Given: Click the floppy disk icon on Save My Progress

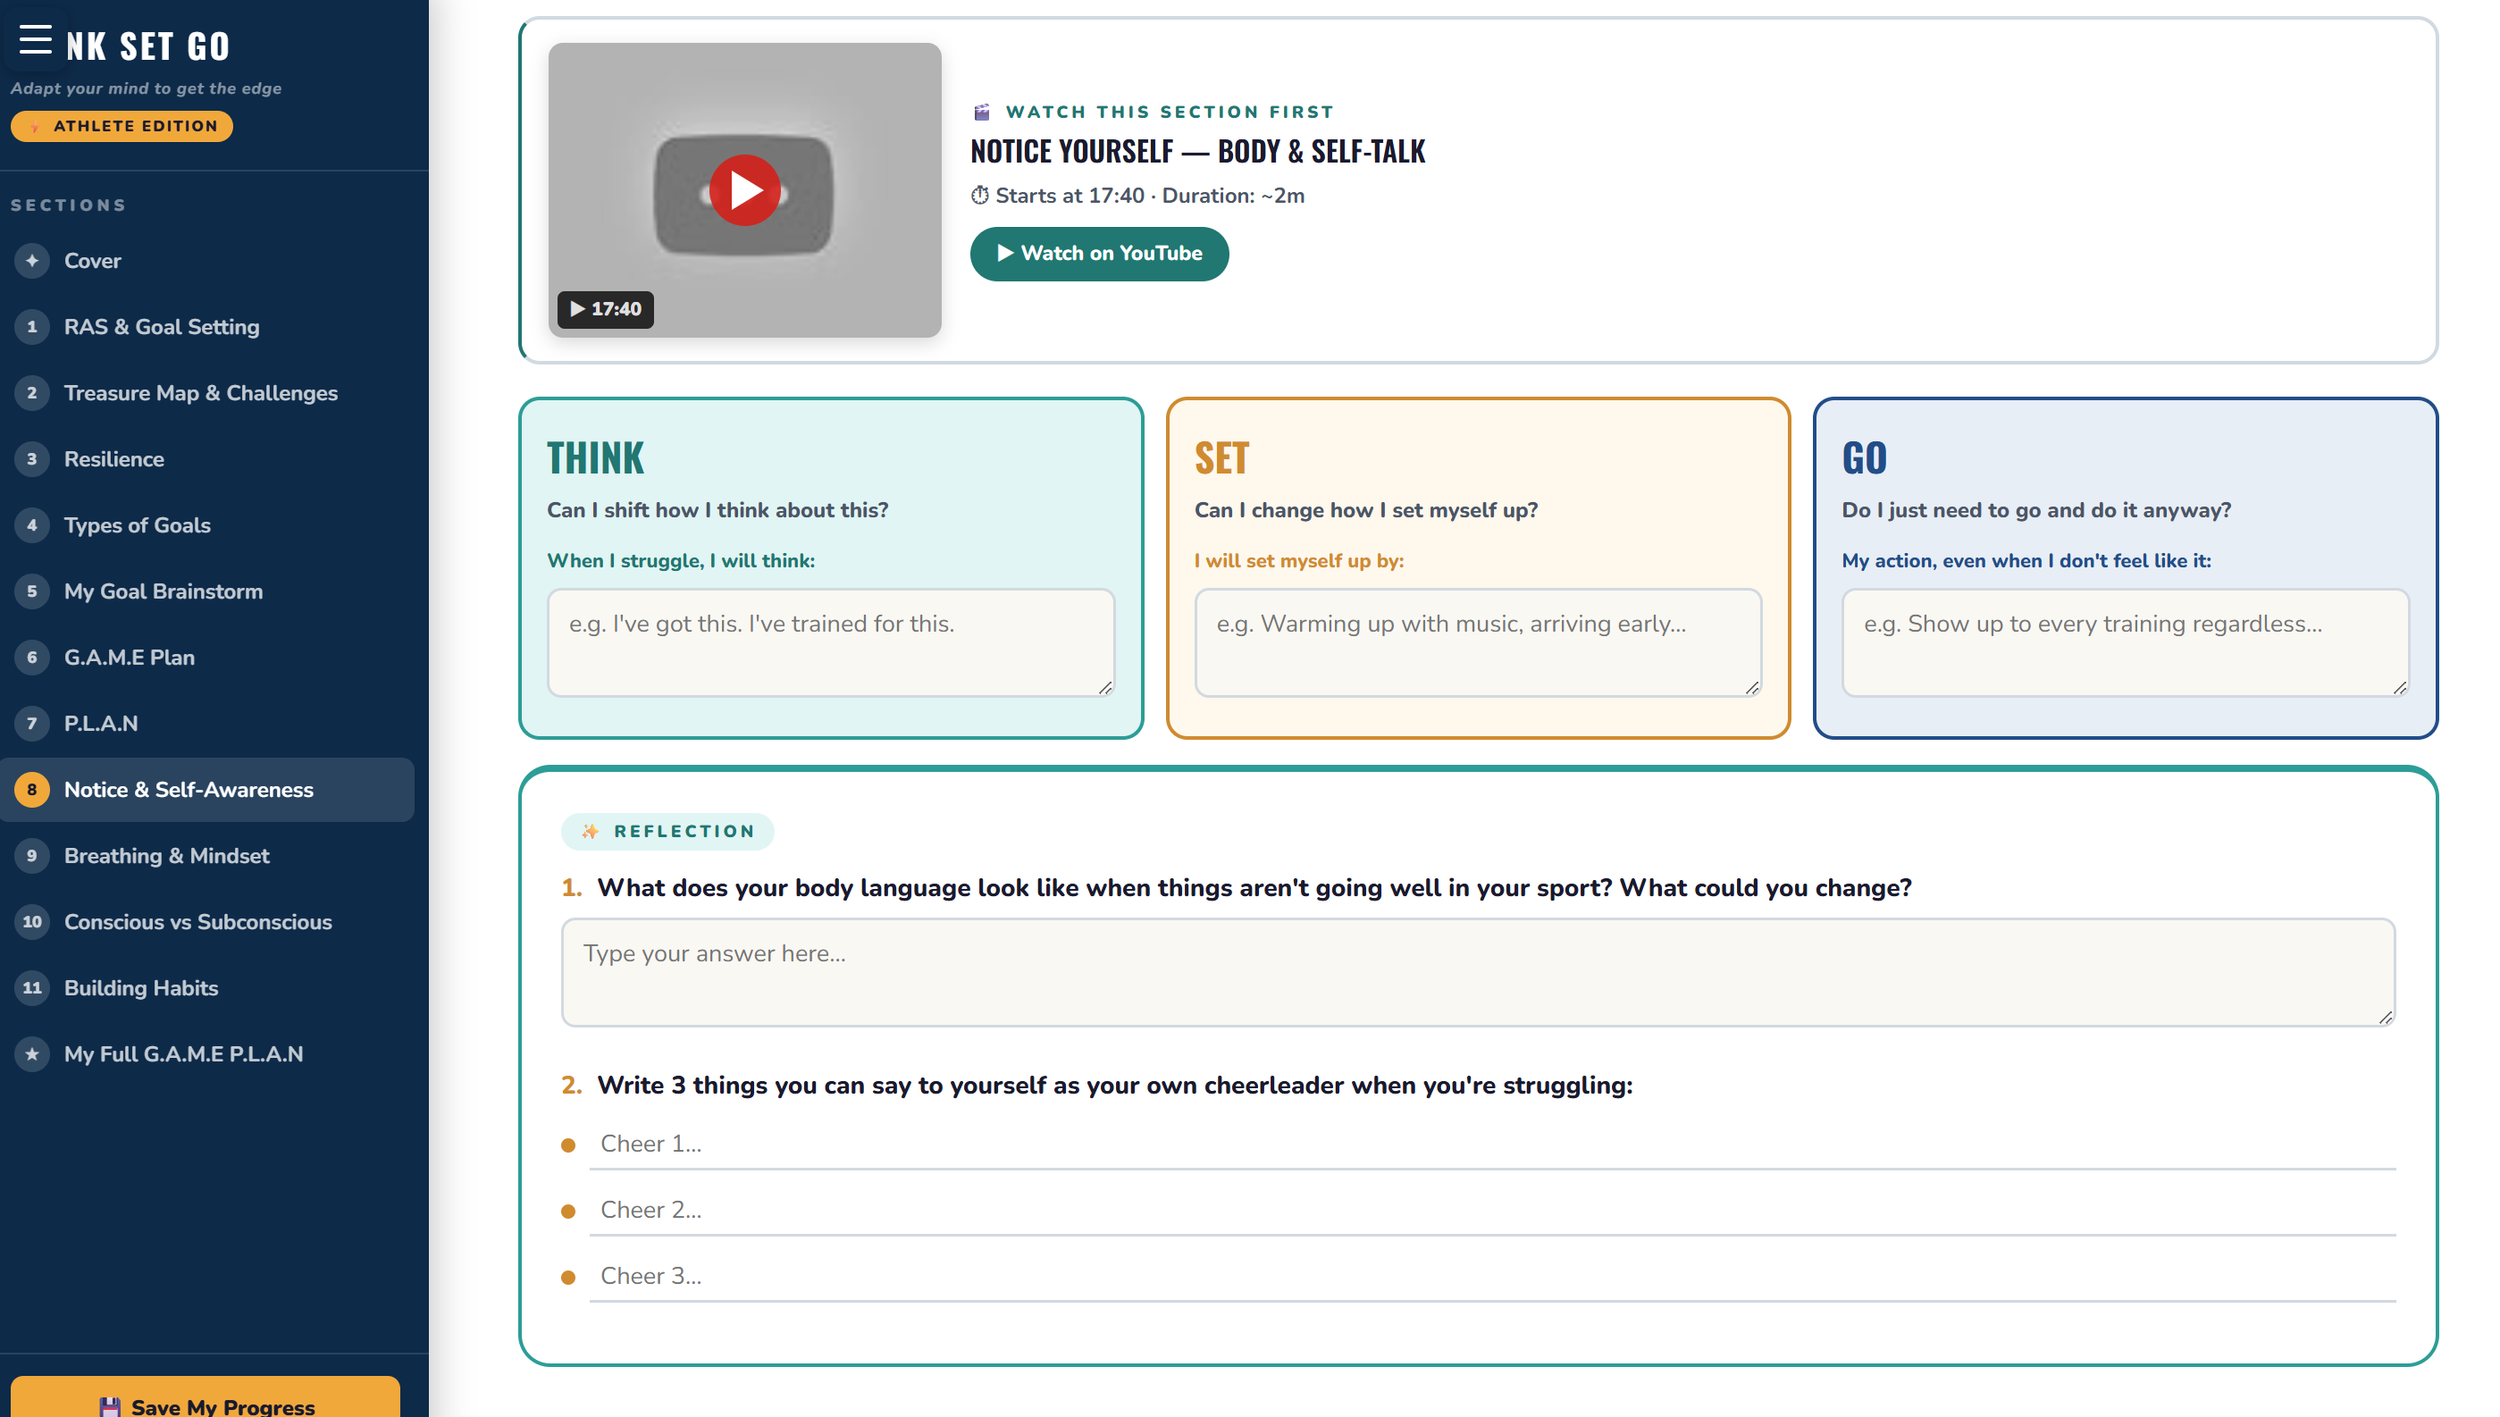Looking at the screenshot, I should (x=110, y=1406).
